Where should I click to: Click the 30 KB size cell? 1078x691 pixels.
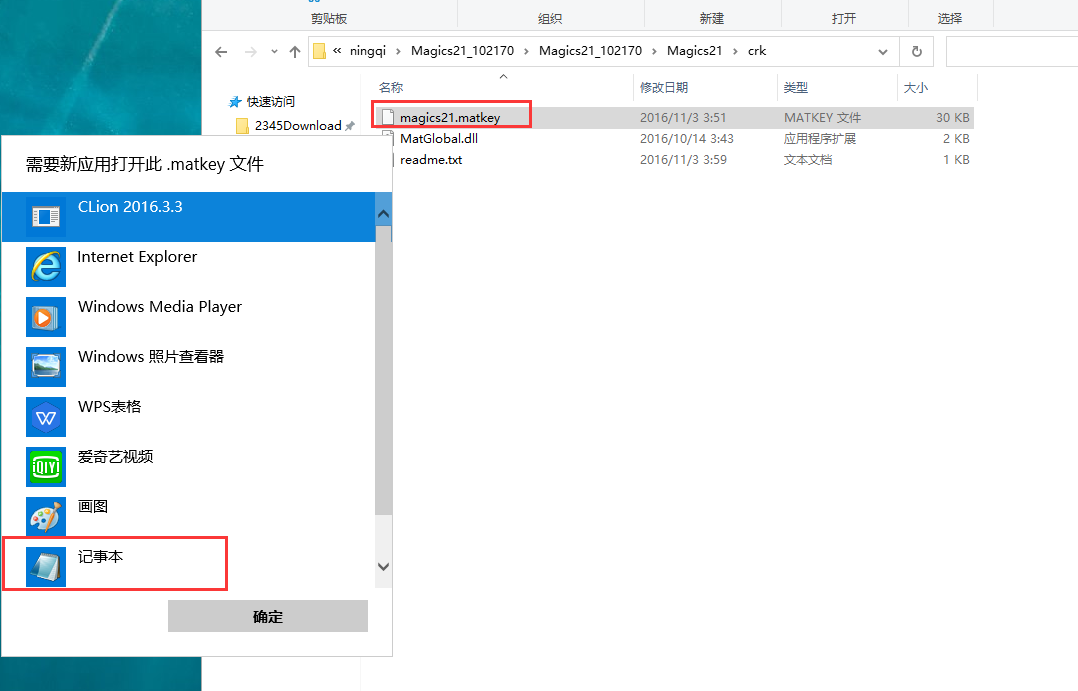952,118
